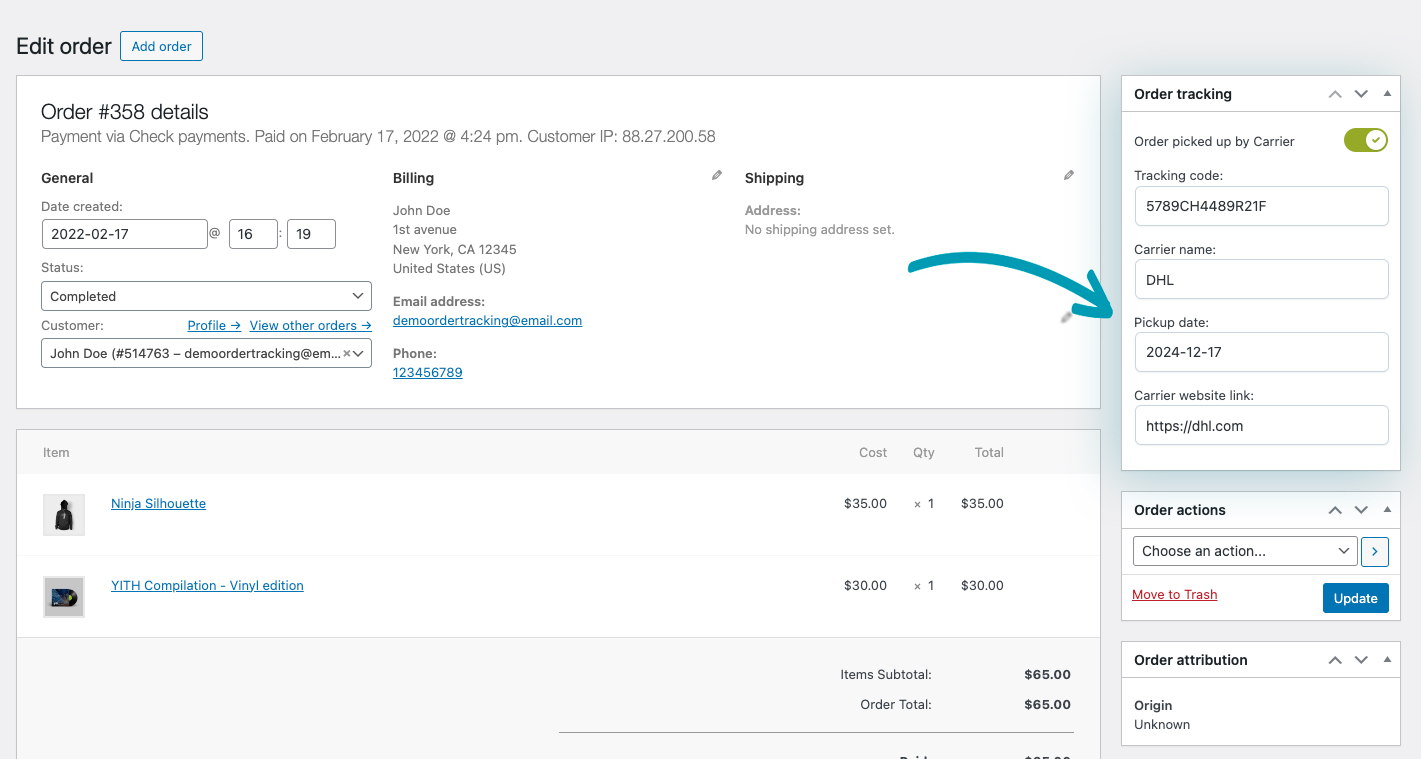Open View other orders link
Viewport: 1421px width, 759px height.
[311, 325]
